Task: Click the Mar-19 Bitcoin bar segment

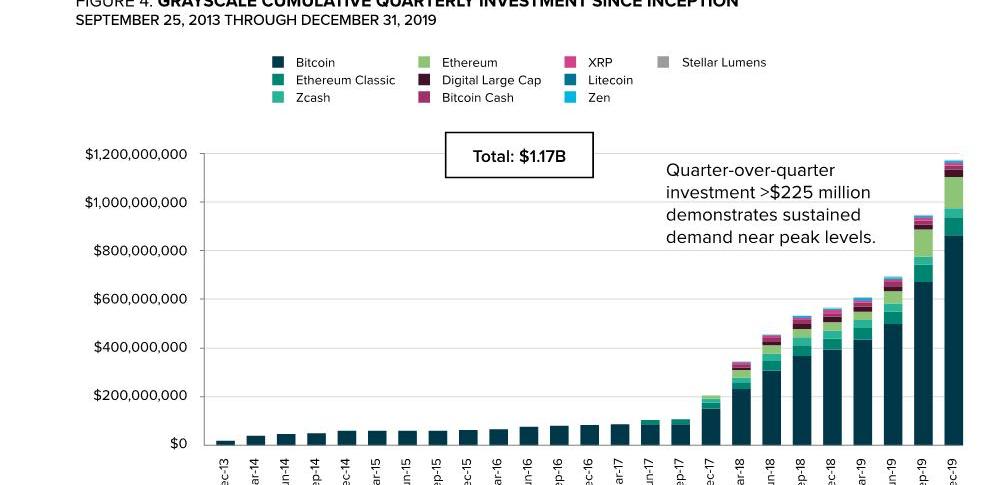Action: click(x=863, y=392)
